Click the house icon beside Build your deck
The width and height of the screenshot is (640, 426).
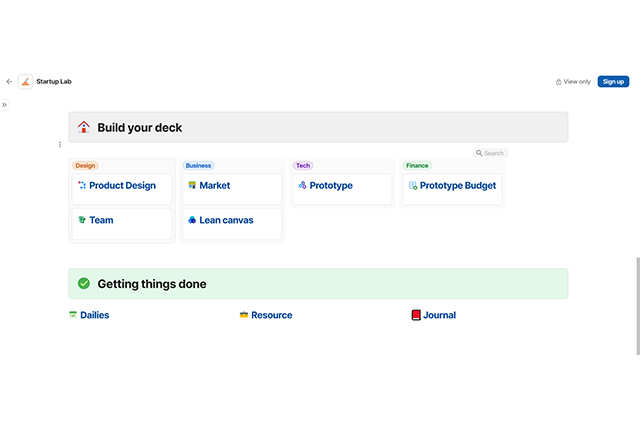(84, 127)
